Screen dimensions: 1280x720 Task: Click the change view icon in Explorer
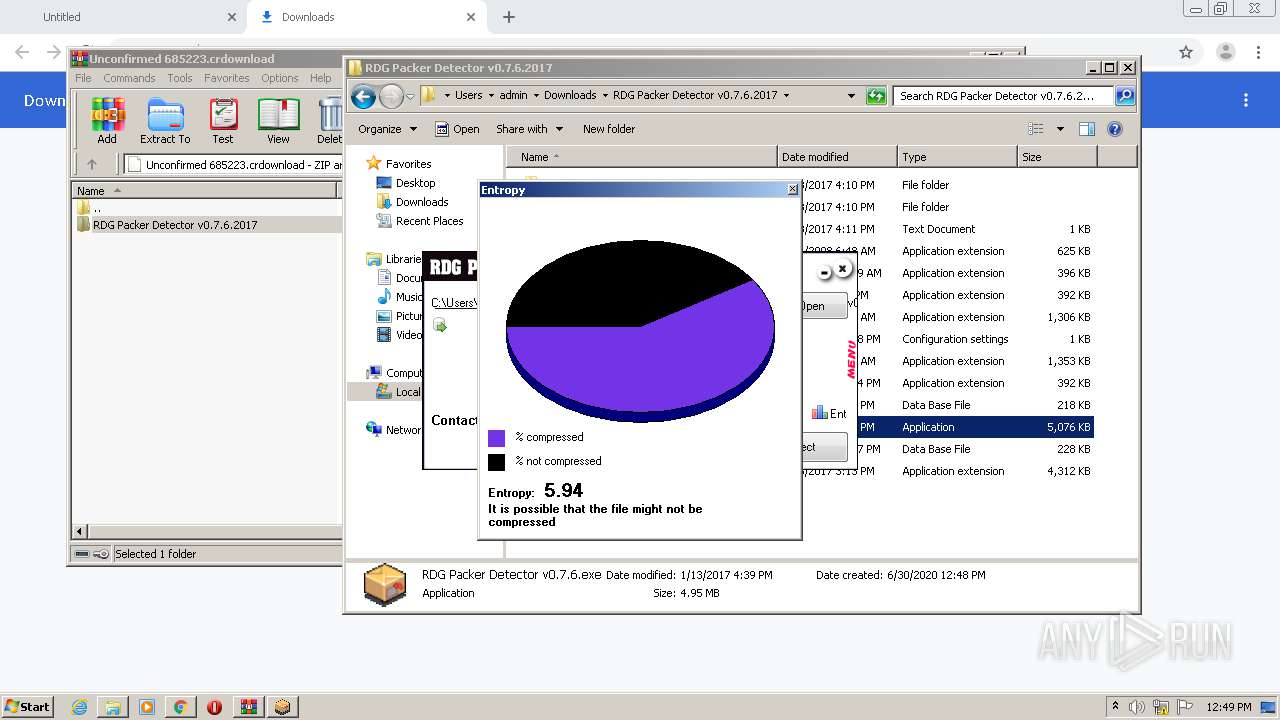[x=1036, y=129]
